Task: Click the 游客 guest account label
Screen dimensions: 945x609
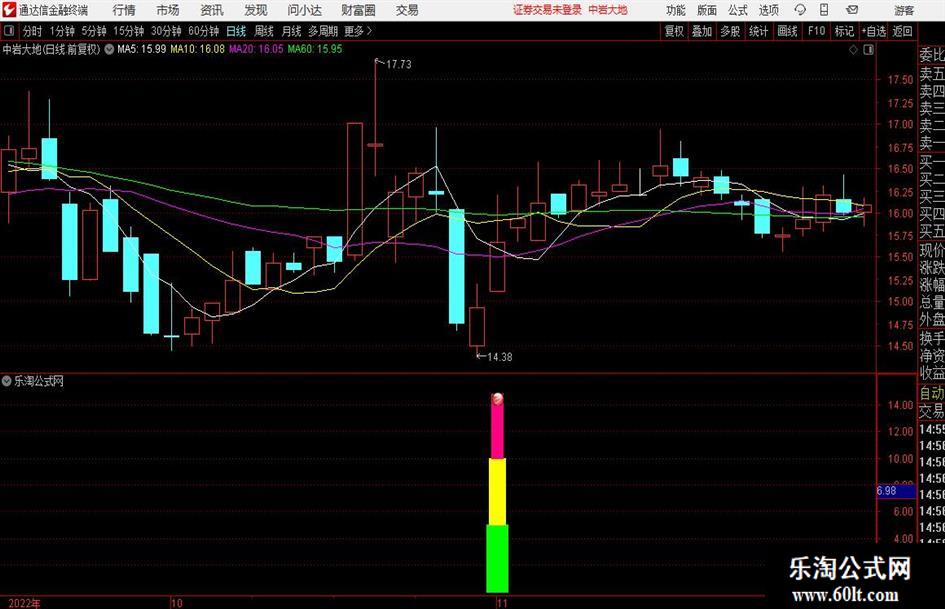Action: click(904, 10)
